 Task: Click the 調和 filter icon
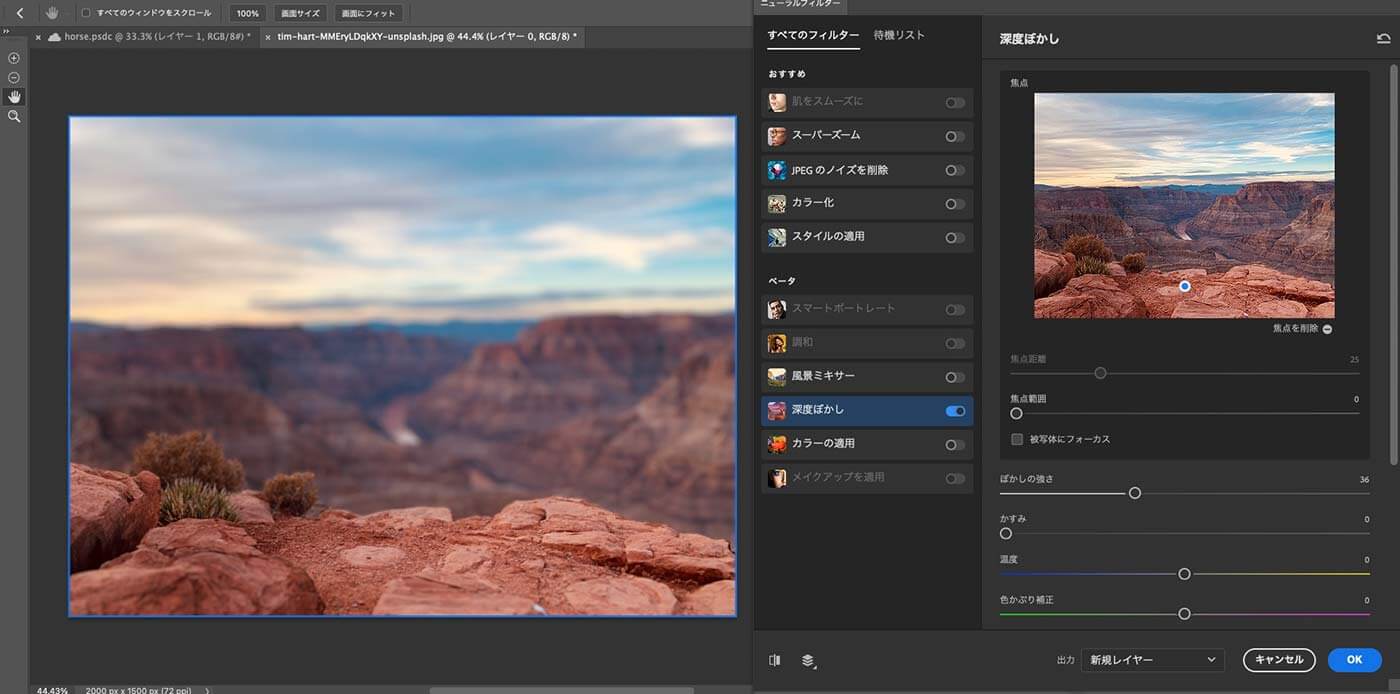777,343
